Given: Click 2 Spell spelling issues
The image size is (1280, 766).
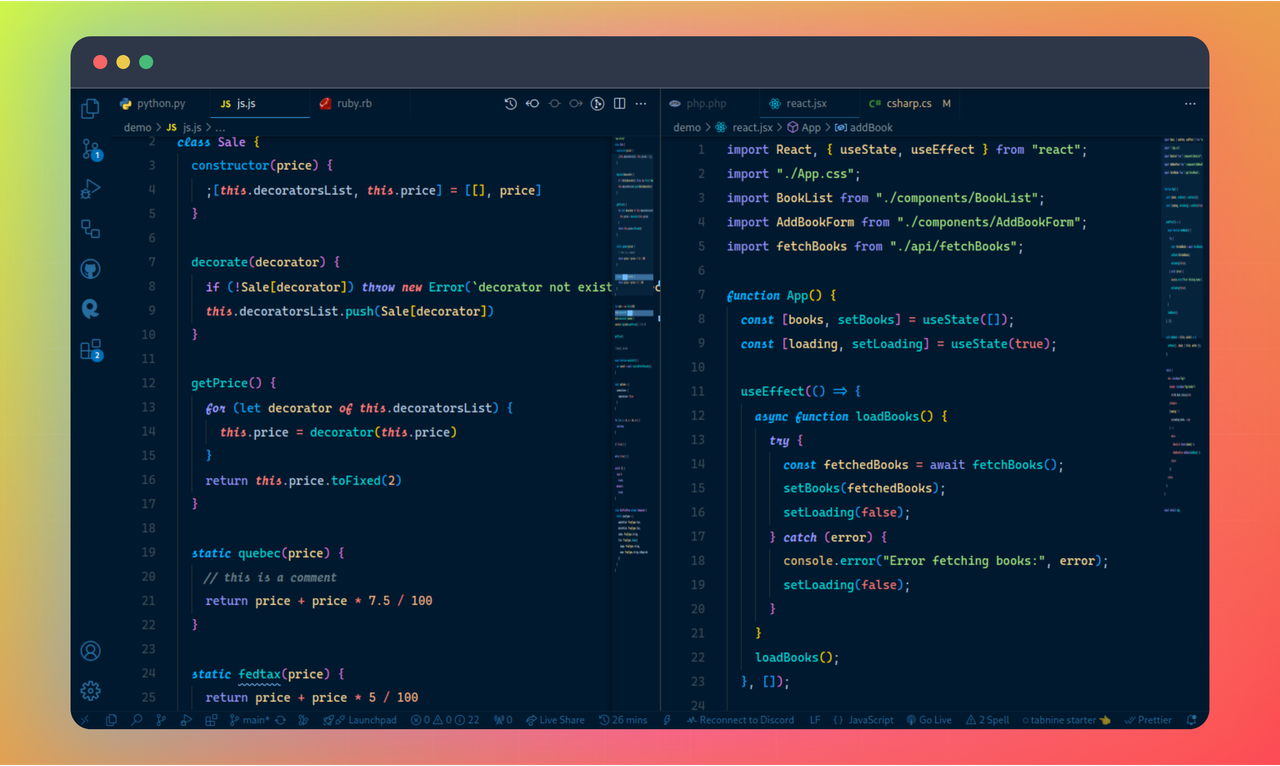Looking at the screenshot, I should click(988, 720).
